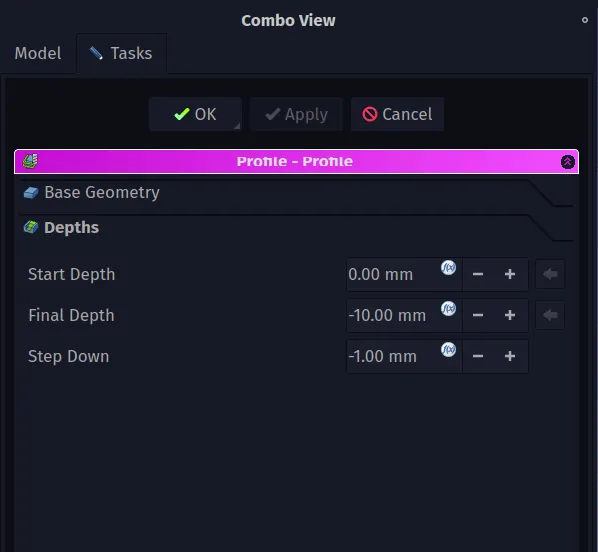The image size is (598, 552).
Task: Click the Apply button
Action: coord(296,114)
